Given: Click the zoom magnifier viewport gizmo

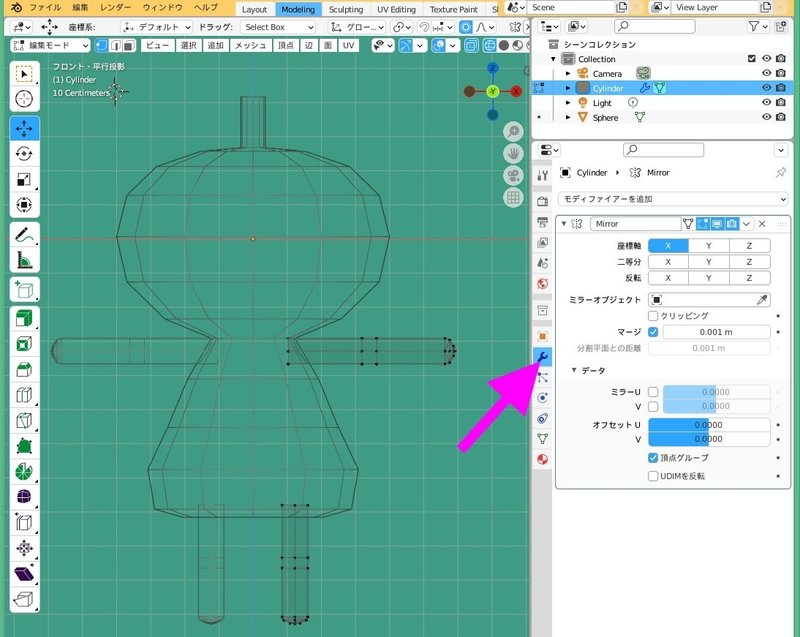Looking at the screenshot, I should click(513, 133).
